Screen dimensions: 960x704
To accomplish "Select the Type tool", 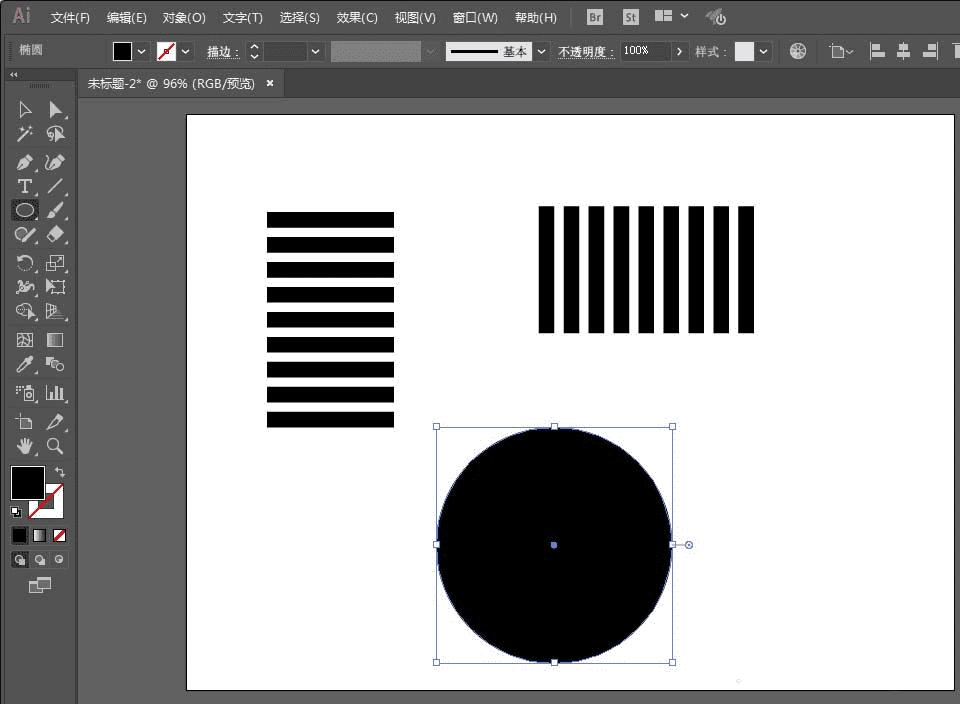I will coord(25,186).
